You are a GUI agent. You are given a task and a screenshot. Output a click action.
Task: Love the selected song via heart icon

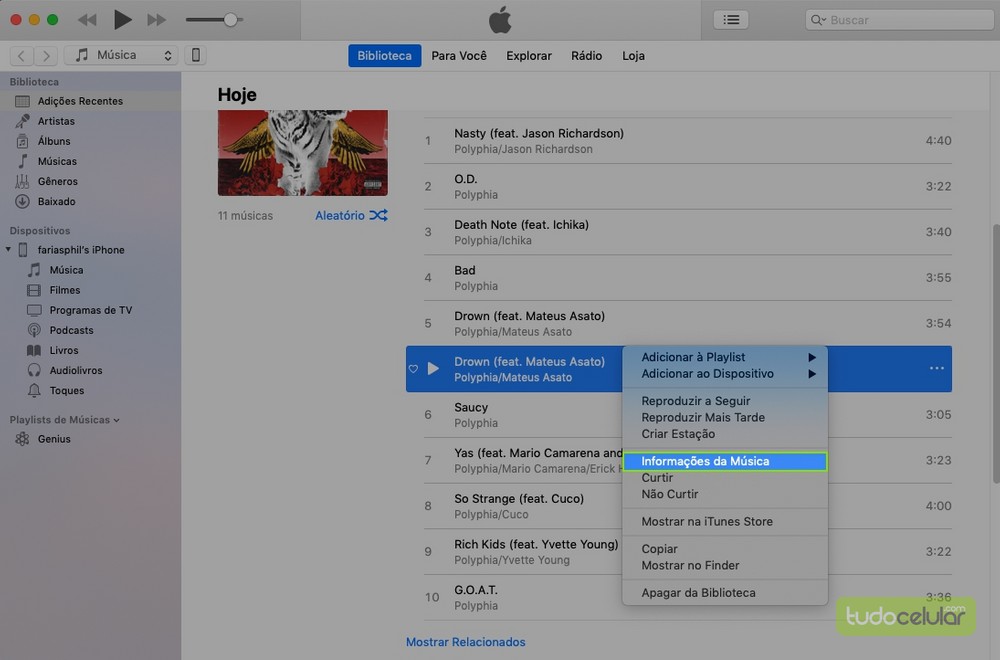coord(413,369)
